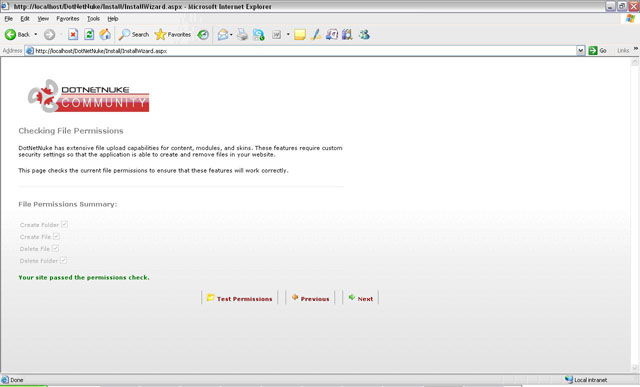Image resolution: width=640 pixels, height=387 pixels.
Task: Open the Edit menu
Action: coord(25,19)
